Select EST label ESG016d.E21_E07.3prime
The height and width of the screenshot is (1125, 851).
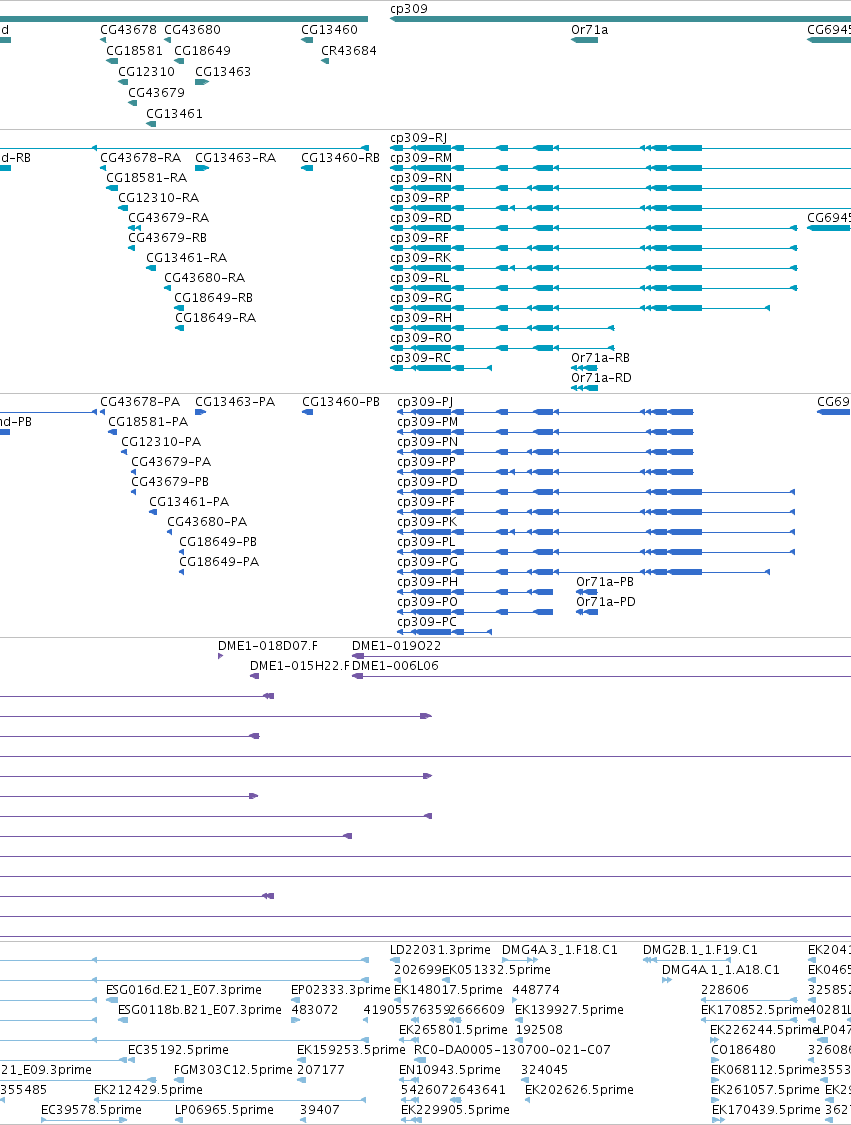[184, 990]
